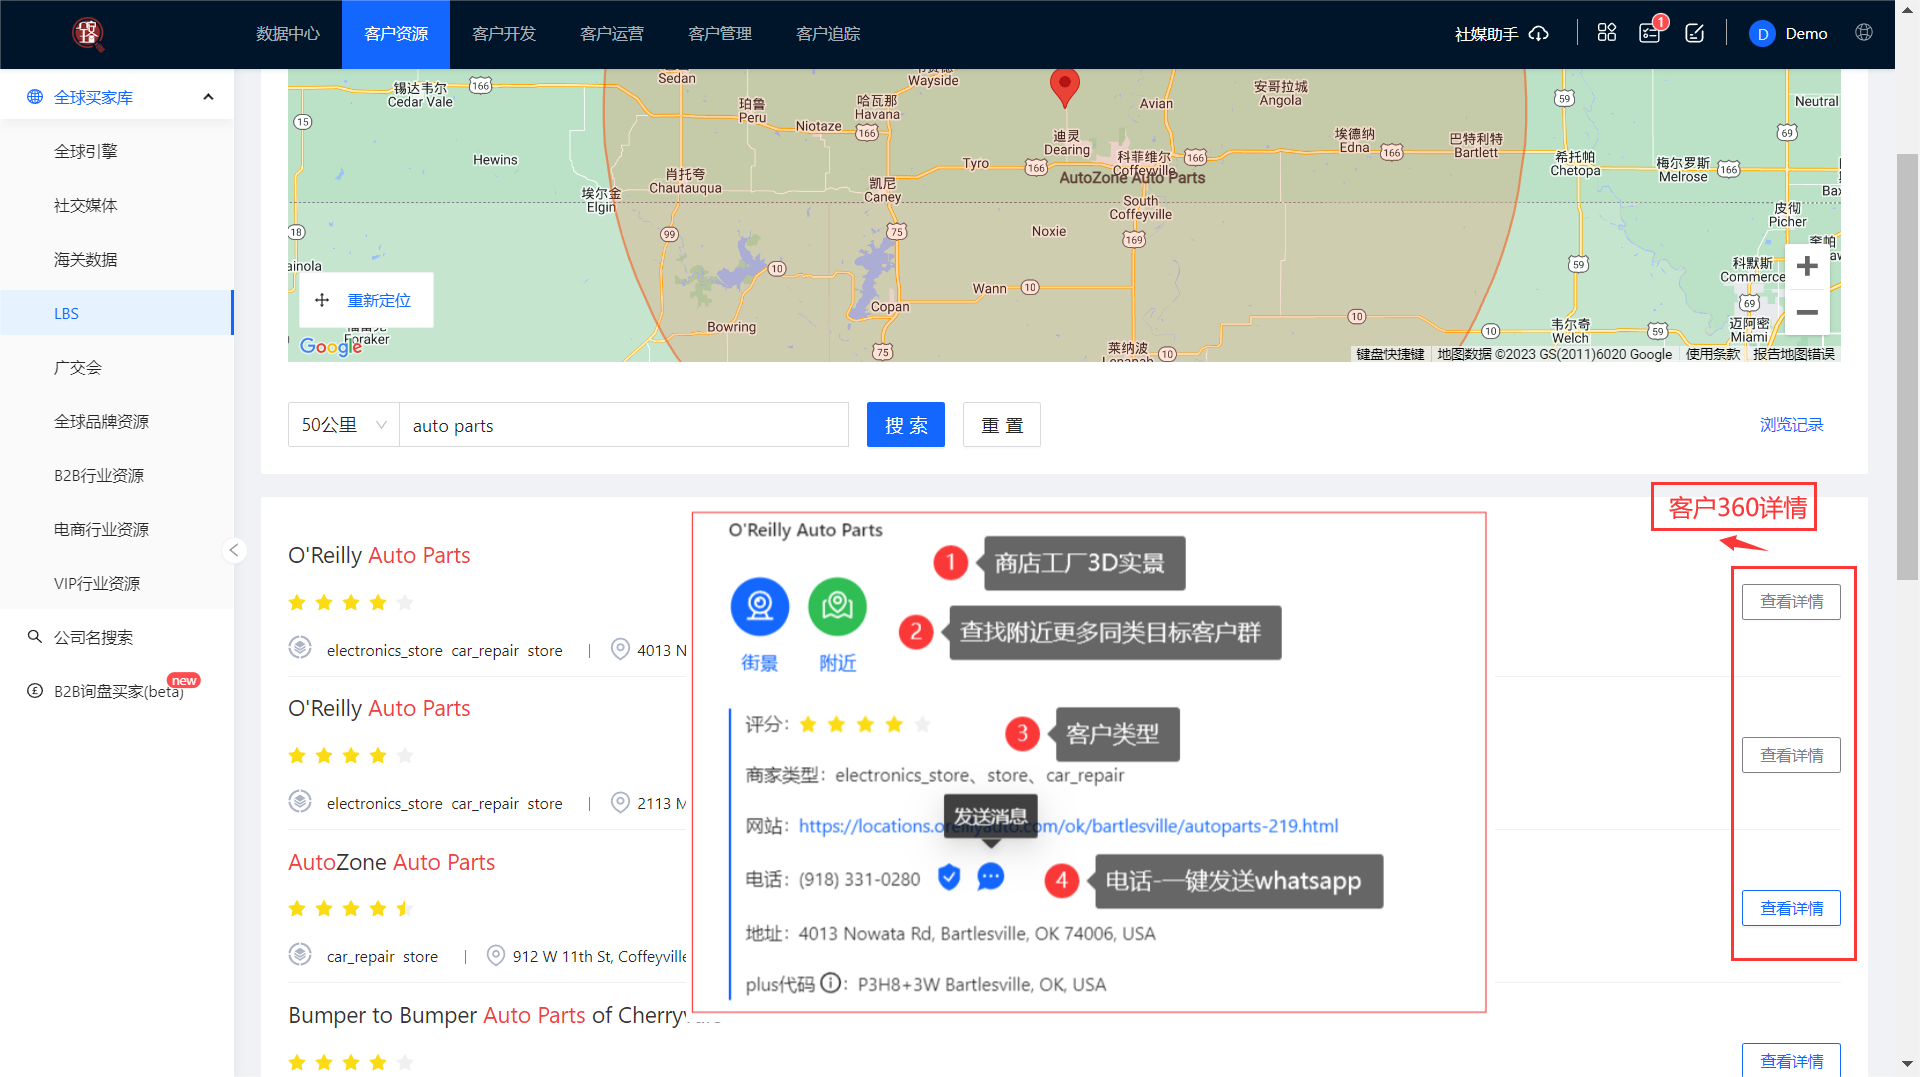
Task: Go to the 客户管理 tab
Action: 720,34
